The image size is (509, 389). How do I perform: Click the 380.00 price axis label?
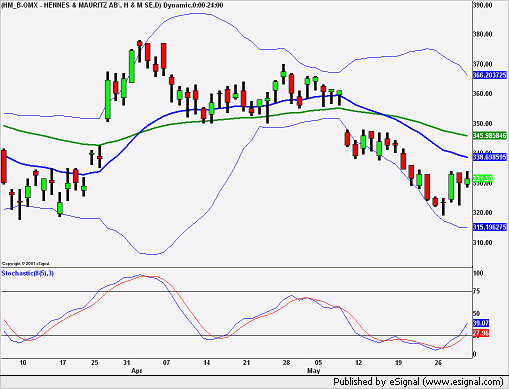pyautogui.click(x=482, y=34)
